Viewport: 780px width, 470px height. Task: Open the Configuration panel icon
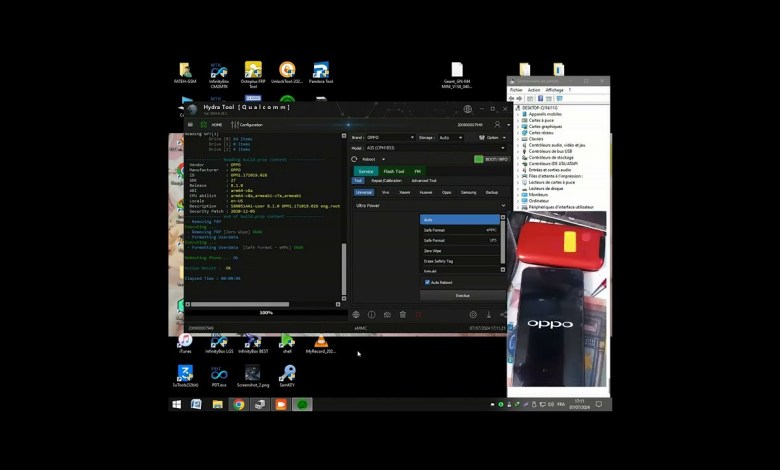click(x=235, y=124)
